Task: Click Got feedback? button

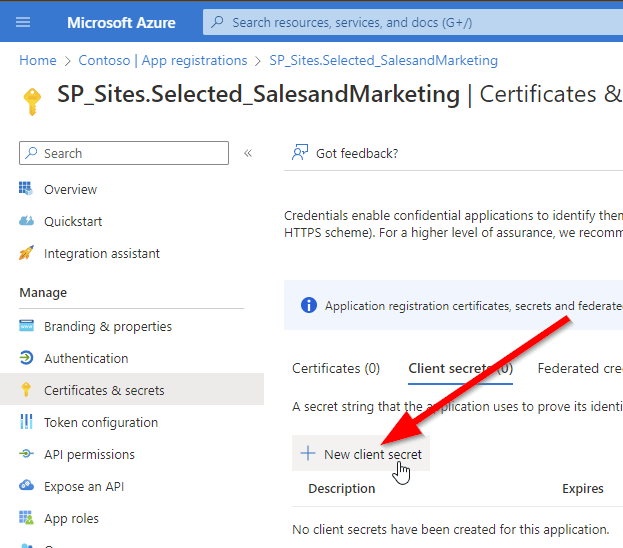Action: 345,153
